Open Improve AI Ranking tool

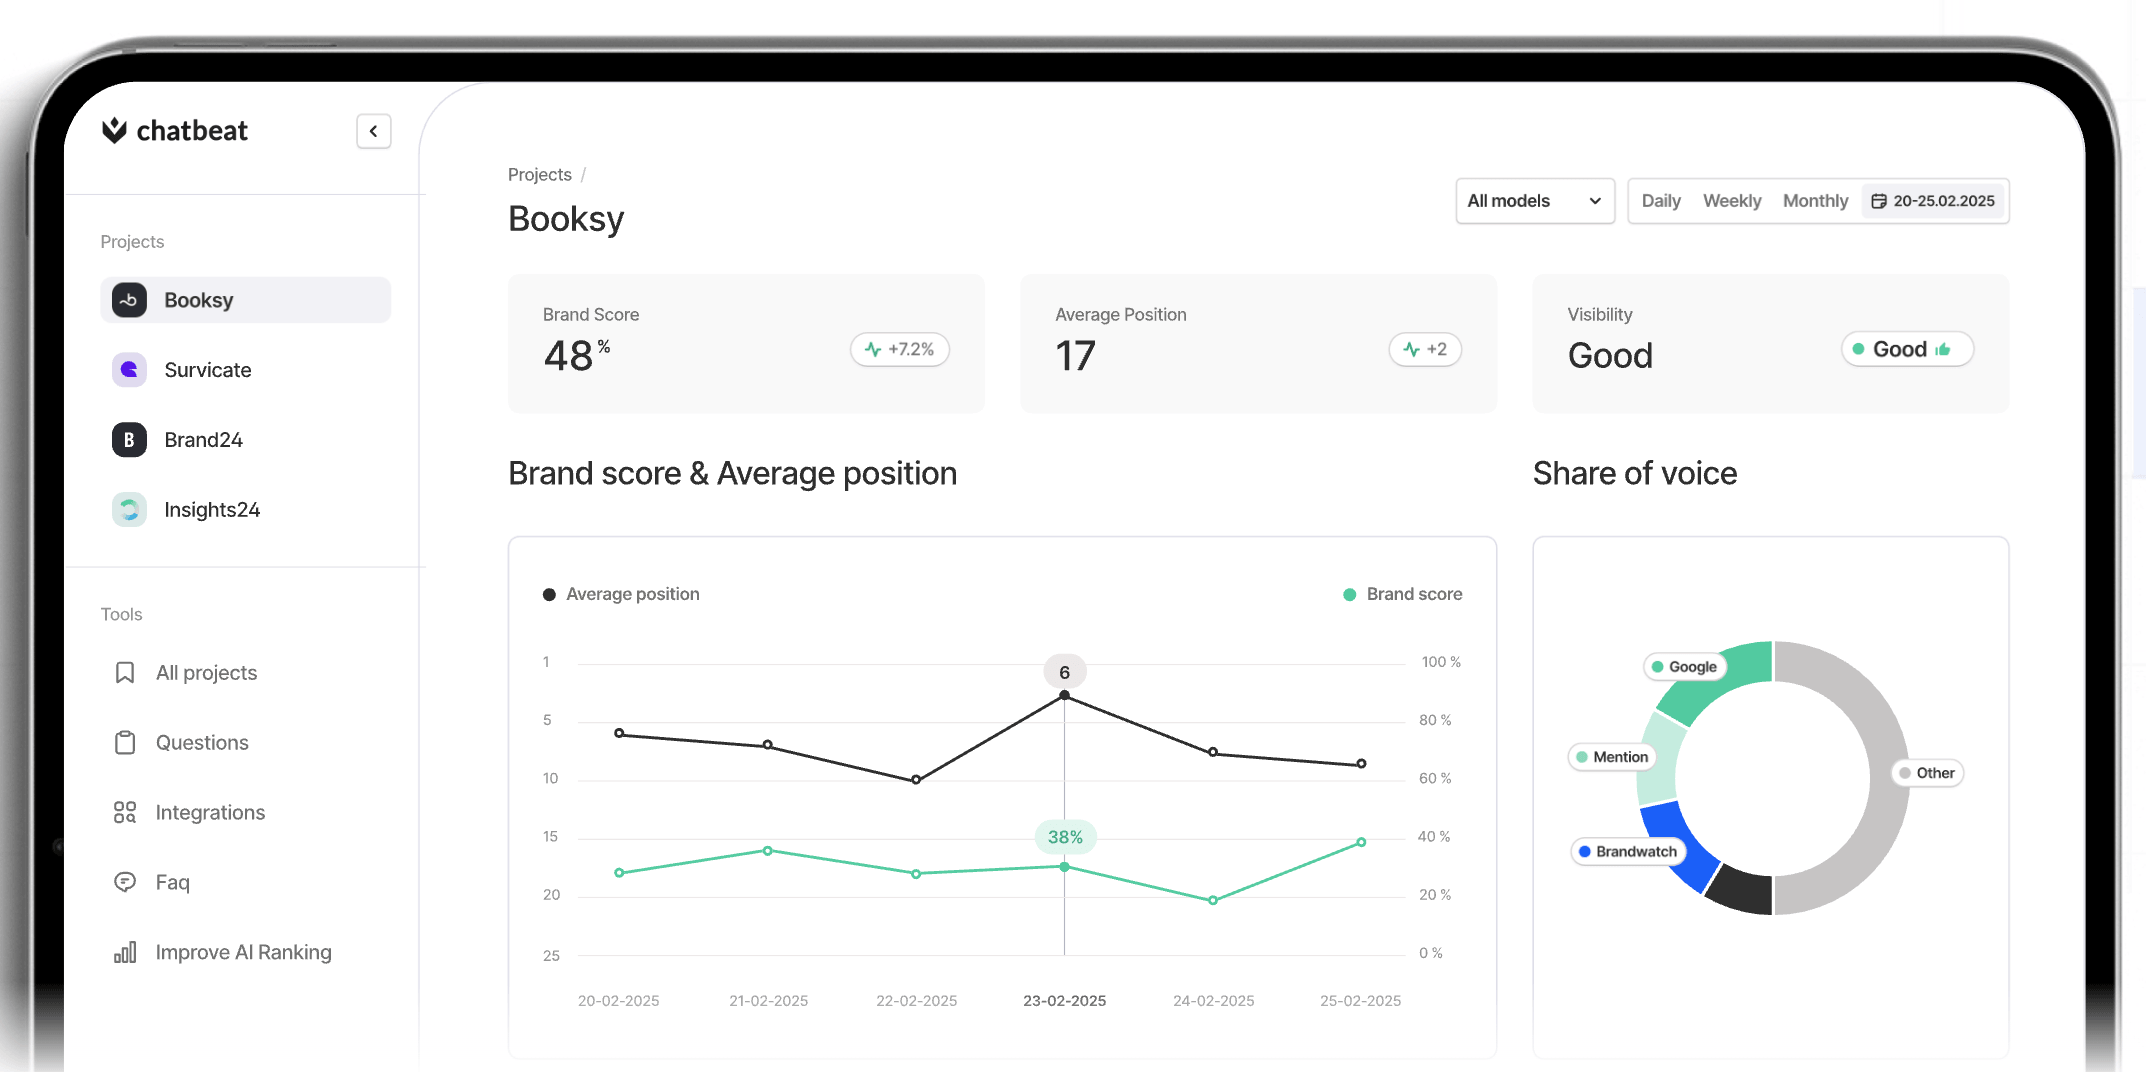coord(244,952)
